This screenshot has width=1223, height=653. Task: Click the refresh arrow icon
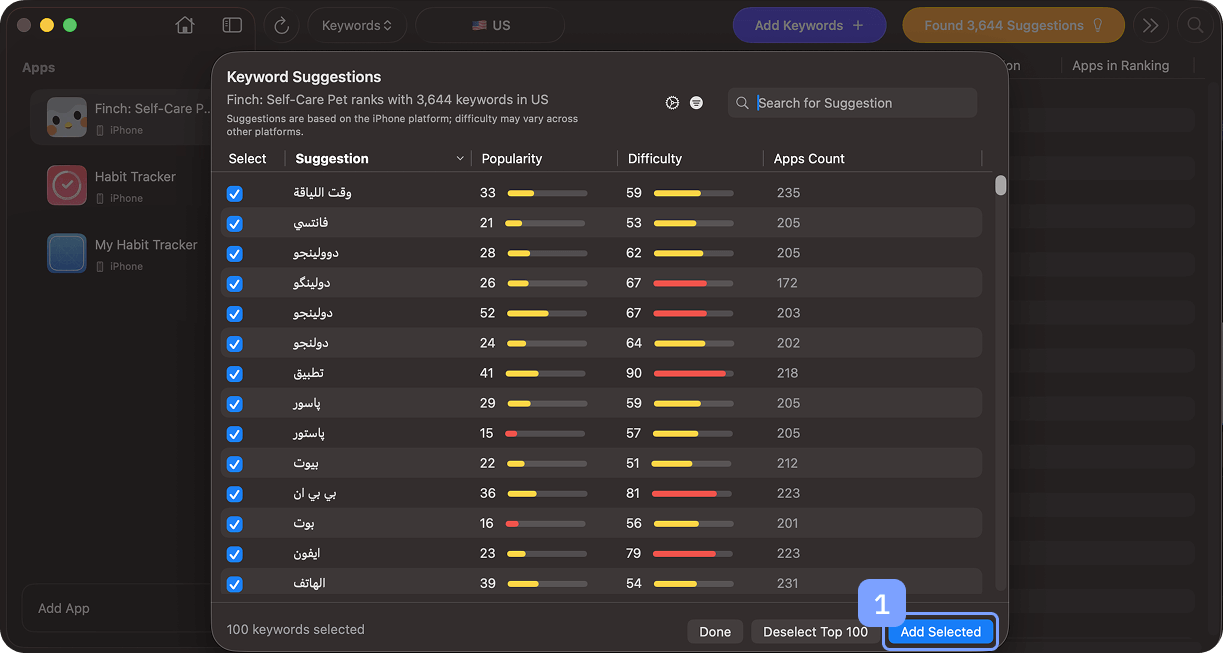(281, 25)
